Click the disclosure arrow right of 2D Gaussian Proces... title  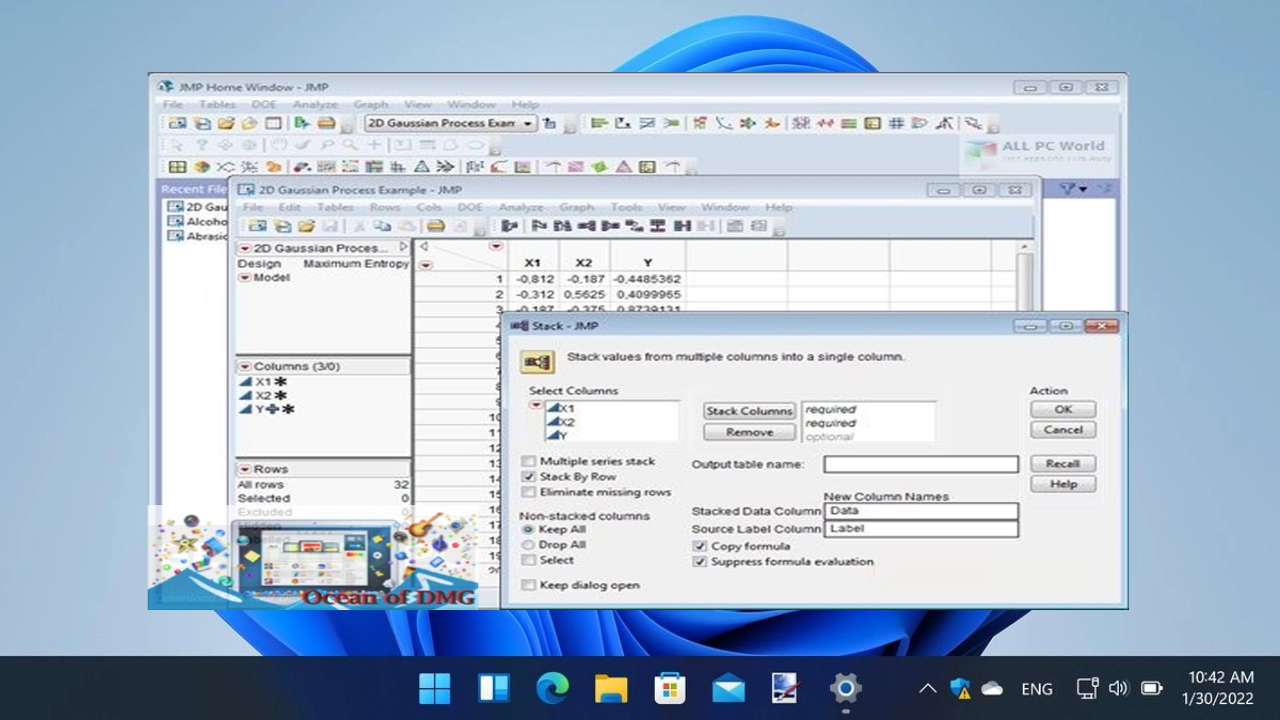tap(403, 247)
